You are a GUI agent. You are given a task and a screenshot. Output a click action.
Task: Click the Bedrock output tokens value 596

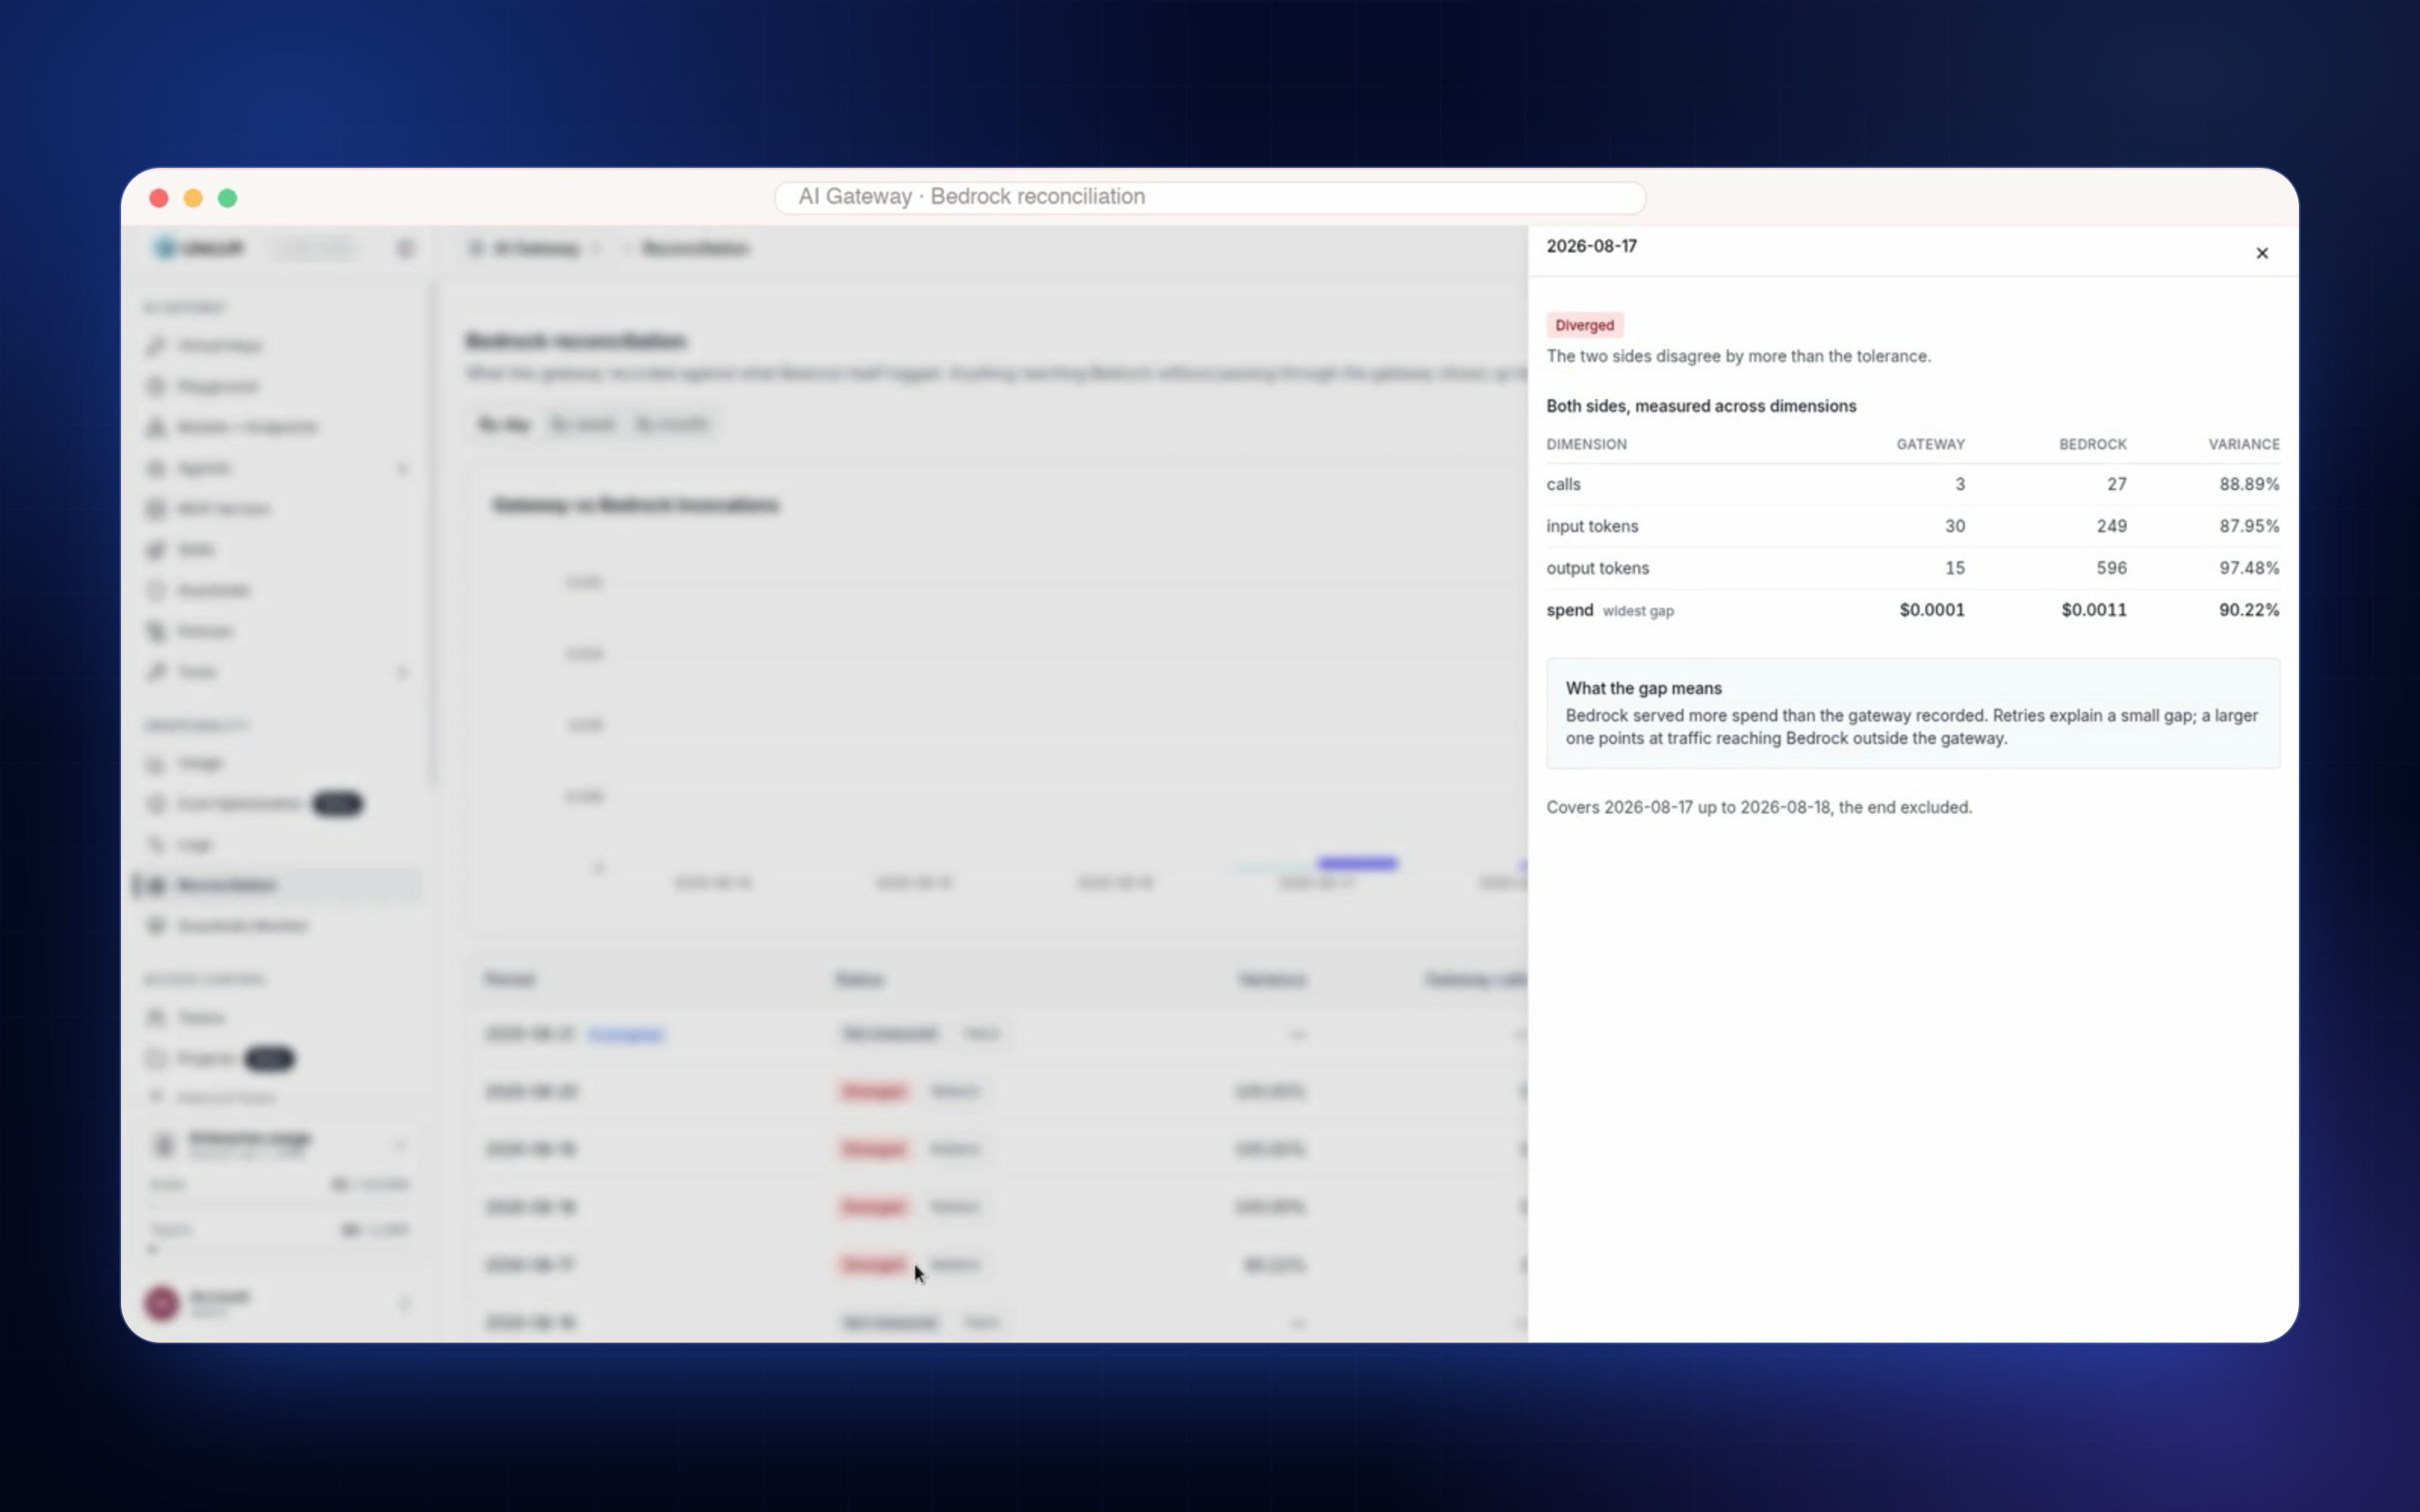(2111, 568)
